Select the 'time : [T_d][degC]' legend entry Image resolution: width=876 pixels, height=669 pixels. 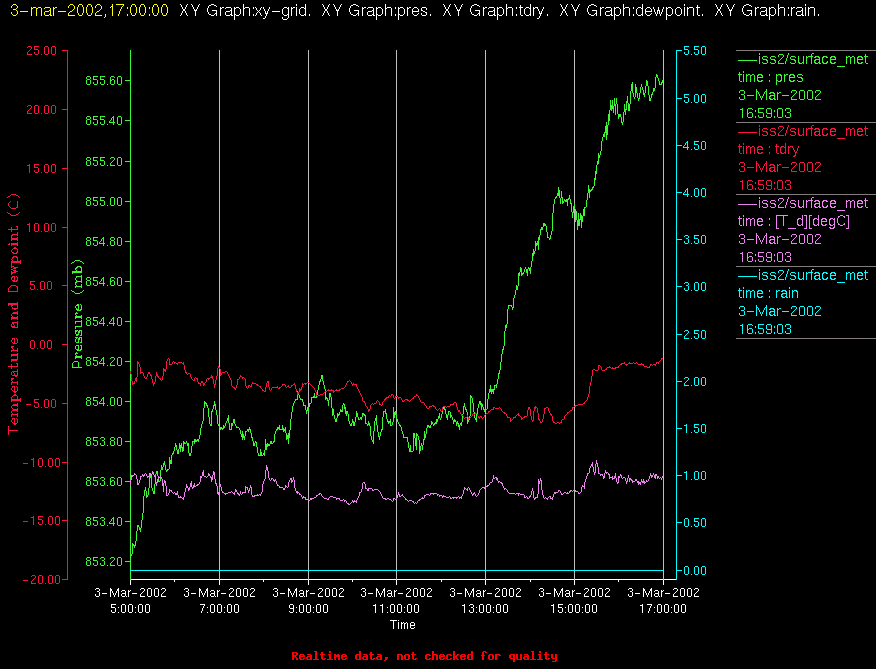[793, 221]
